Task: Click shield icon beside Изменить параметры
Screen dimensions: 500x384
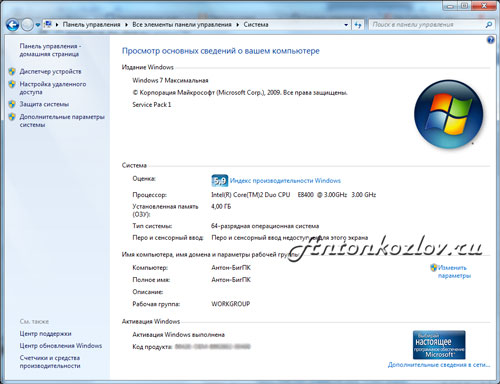Action: (433, 267)
